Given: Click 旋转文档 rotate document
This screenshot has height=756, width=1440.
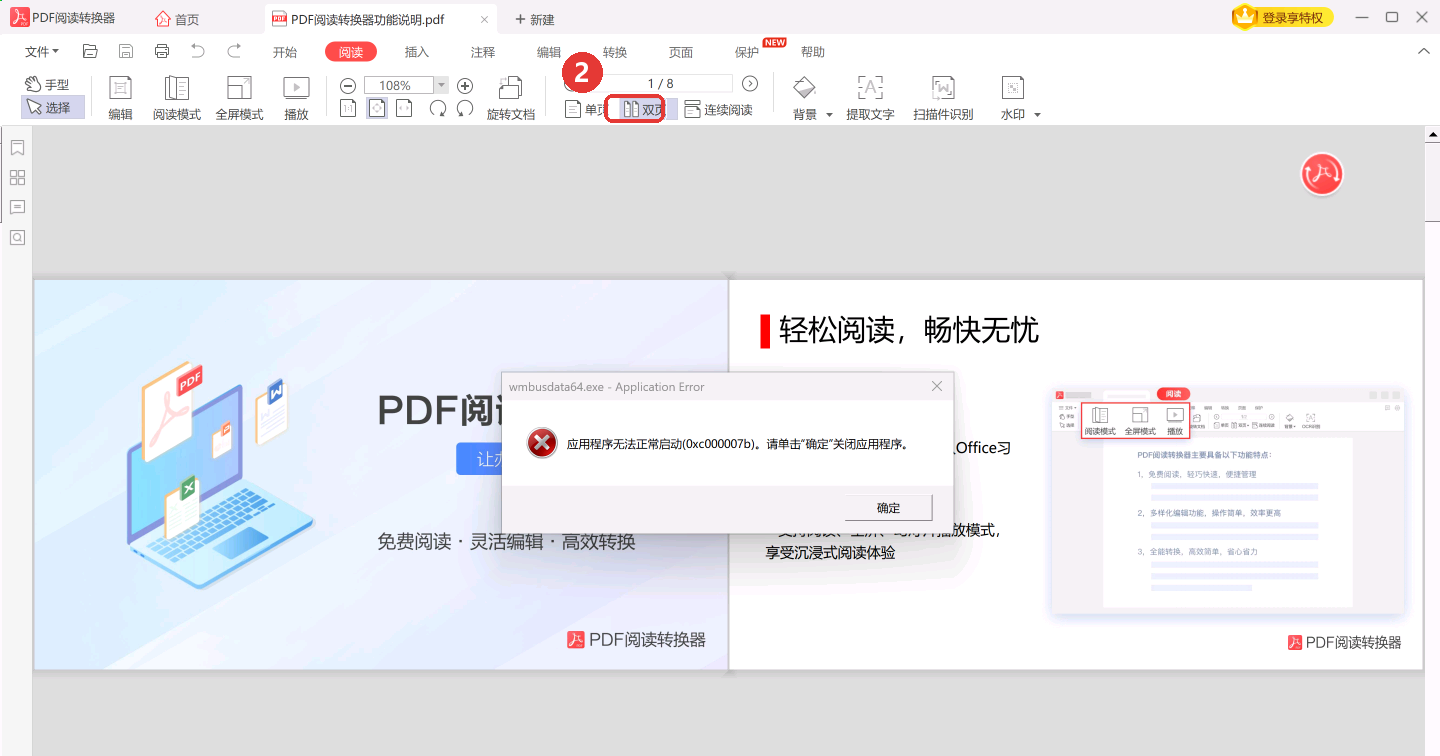Looking at the screenshot, I should (x=511, y=98).
